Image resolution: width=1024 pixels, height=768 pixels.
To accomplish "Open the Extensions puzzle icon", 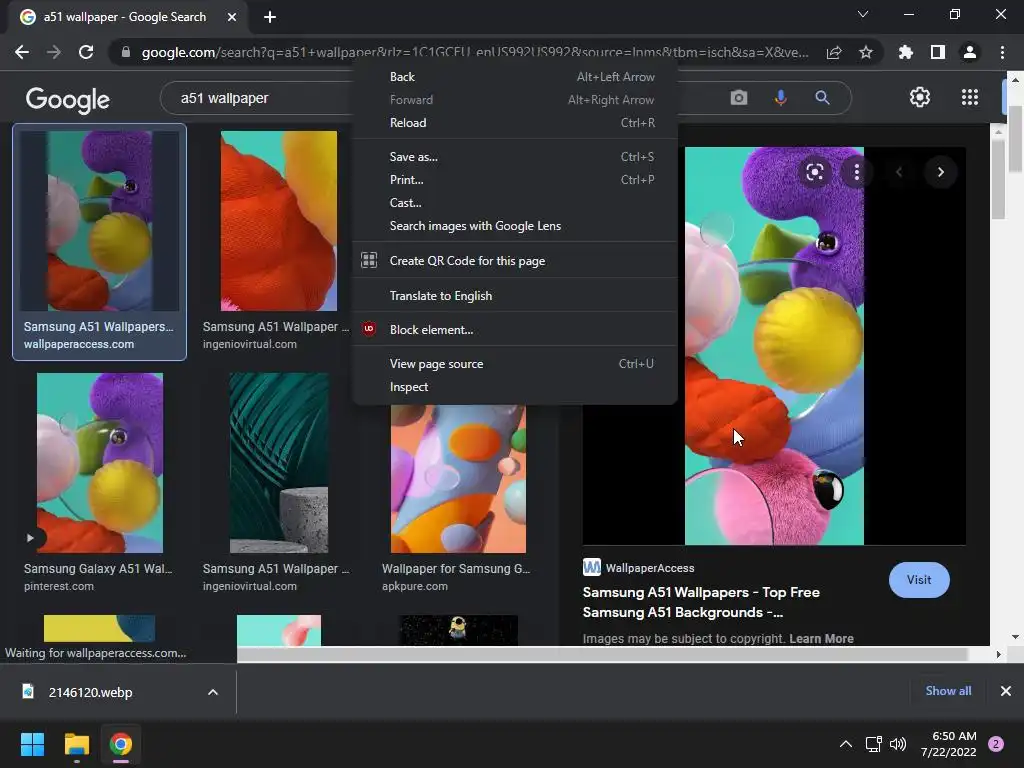I will [x=906, y=52].
